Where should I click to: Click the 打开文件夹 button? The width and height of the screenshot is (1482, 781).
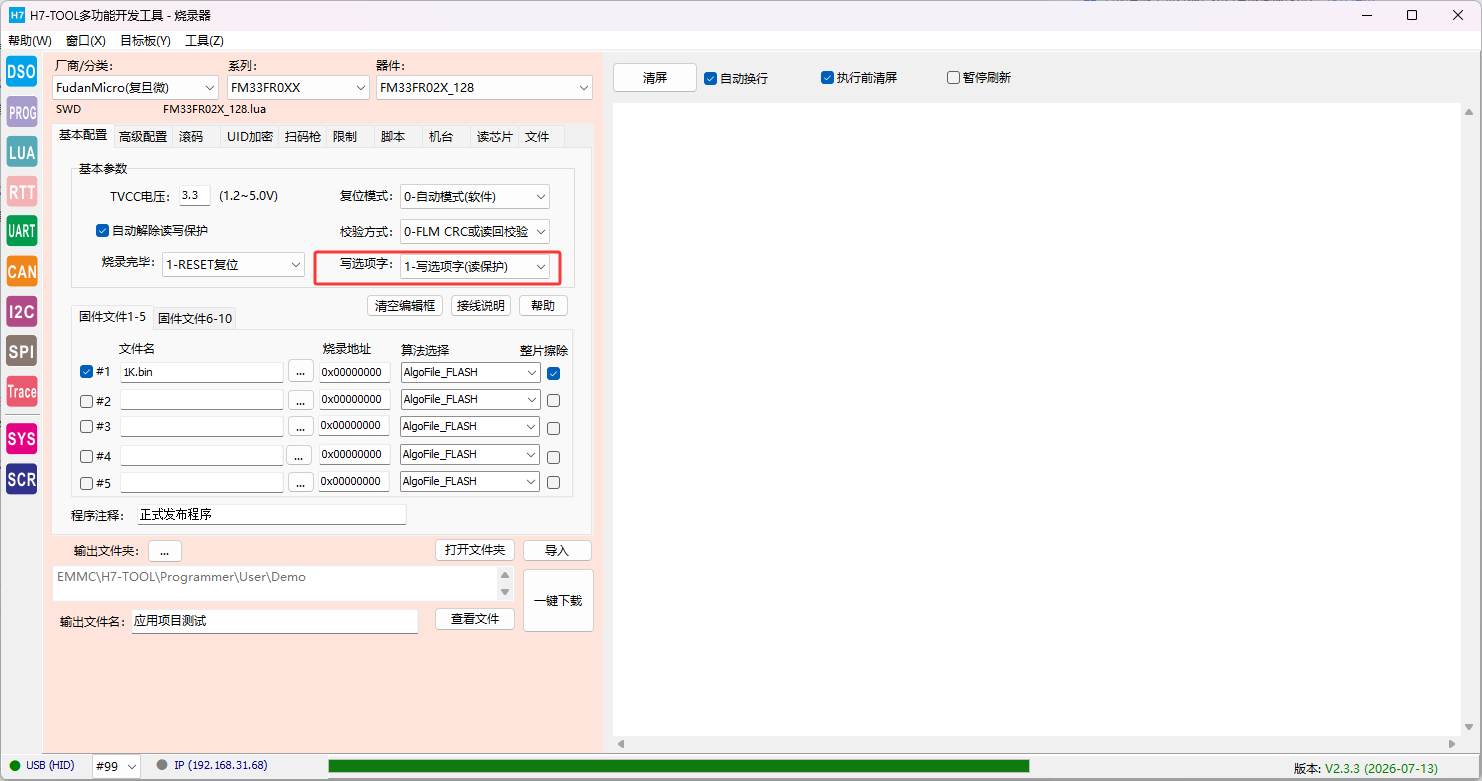[475, 551]
